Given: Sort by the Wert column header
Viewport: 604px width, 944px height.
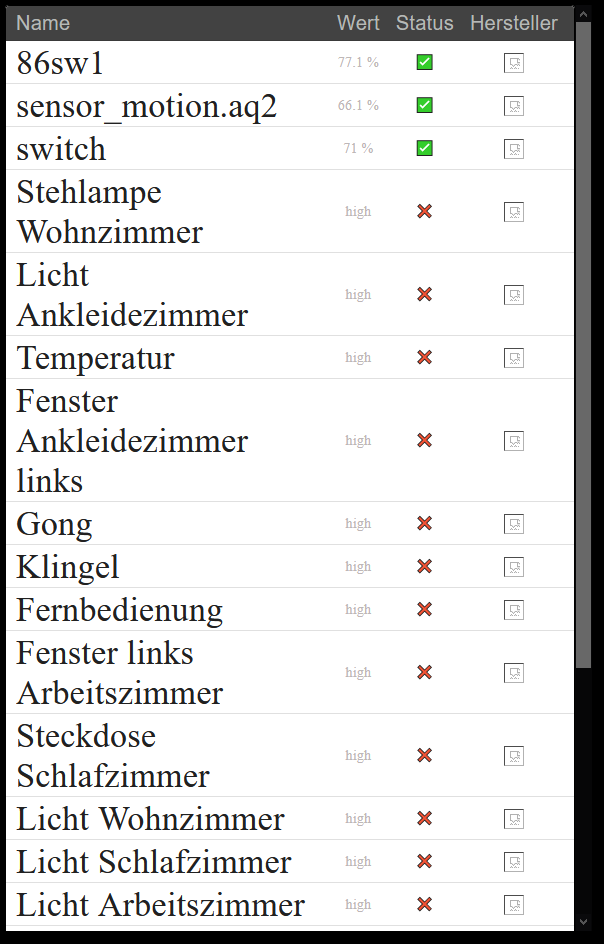Looking at the screenshot, I should point(358,23).
